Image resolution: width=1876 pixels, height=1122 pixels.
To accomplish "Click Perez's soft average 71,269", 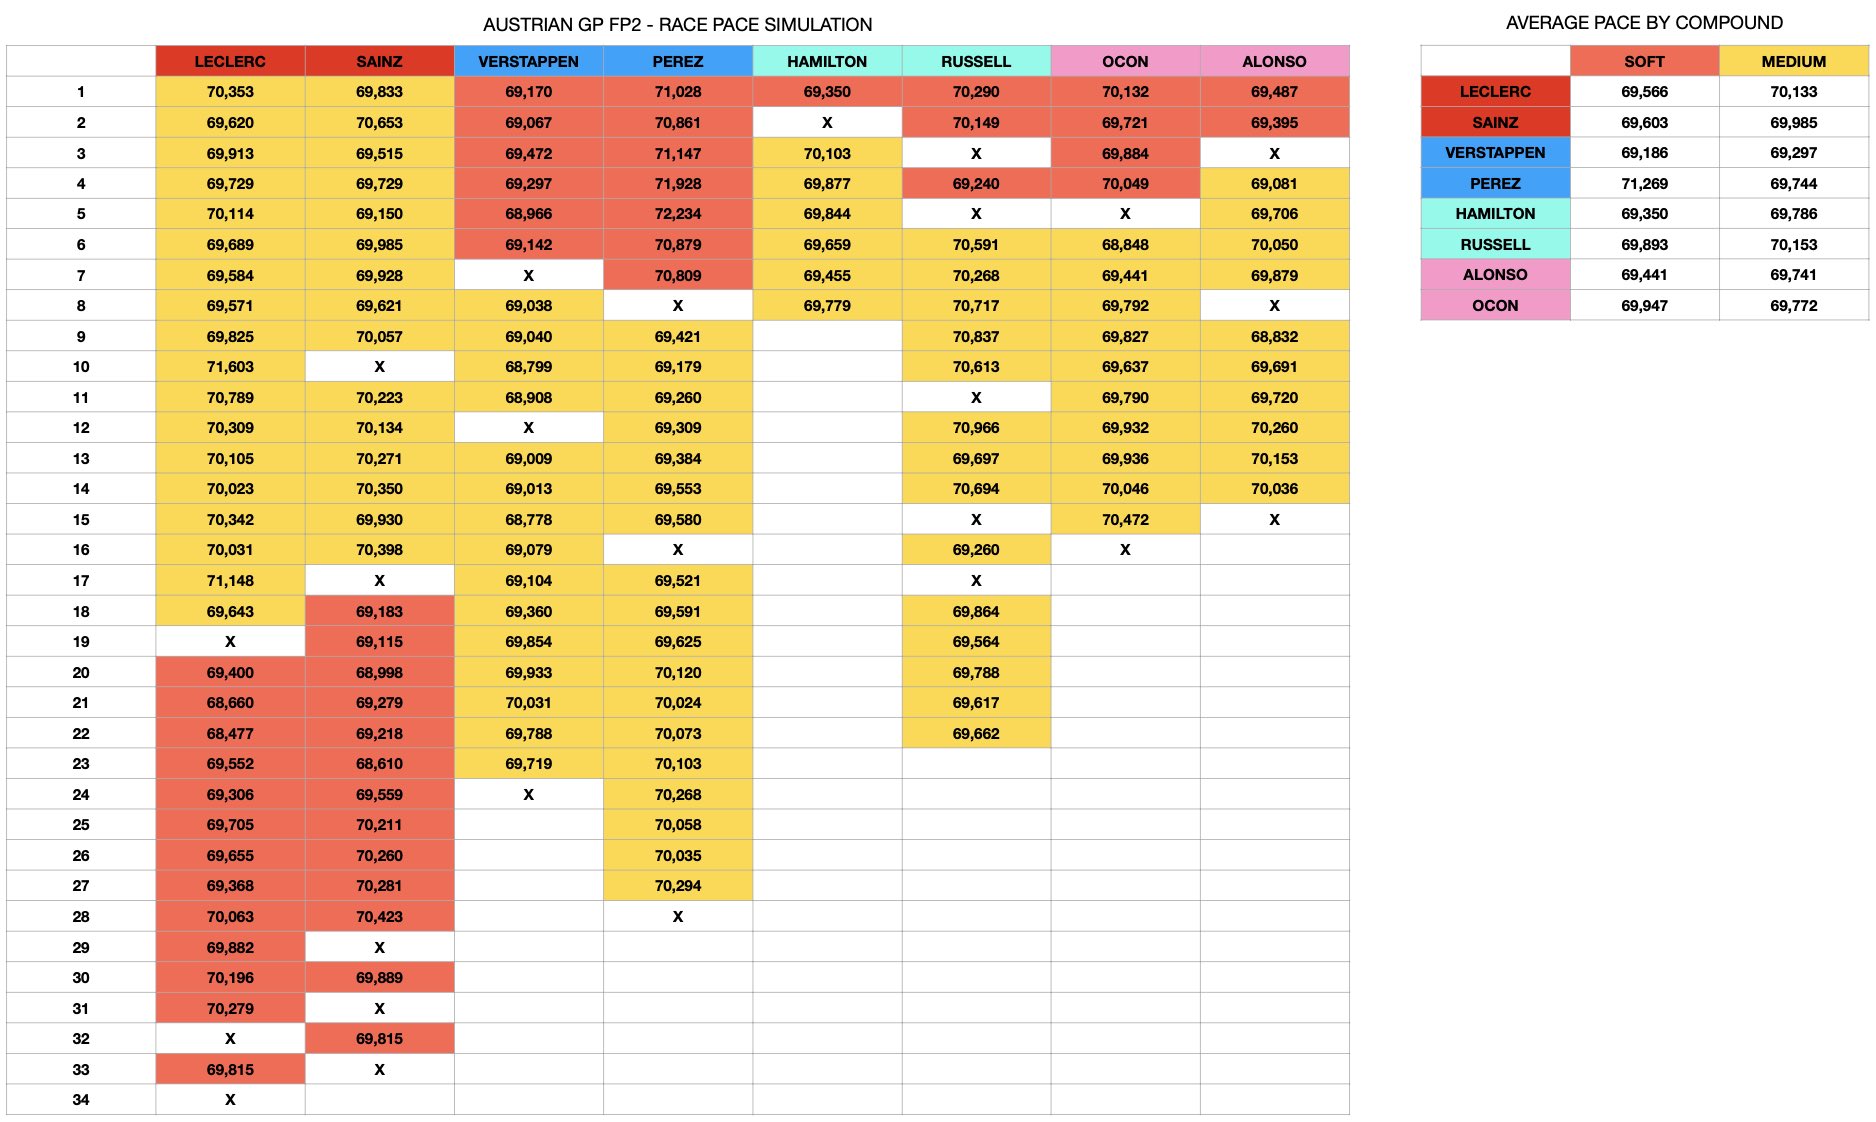I will 1644,184.
